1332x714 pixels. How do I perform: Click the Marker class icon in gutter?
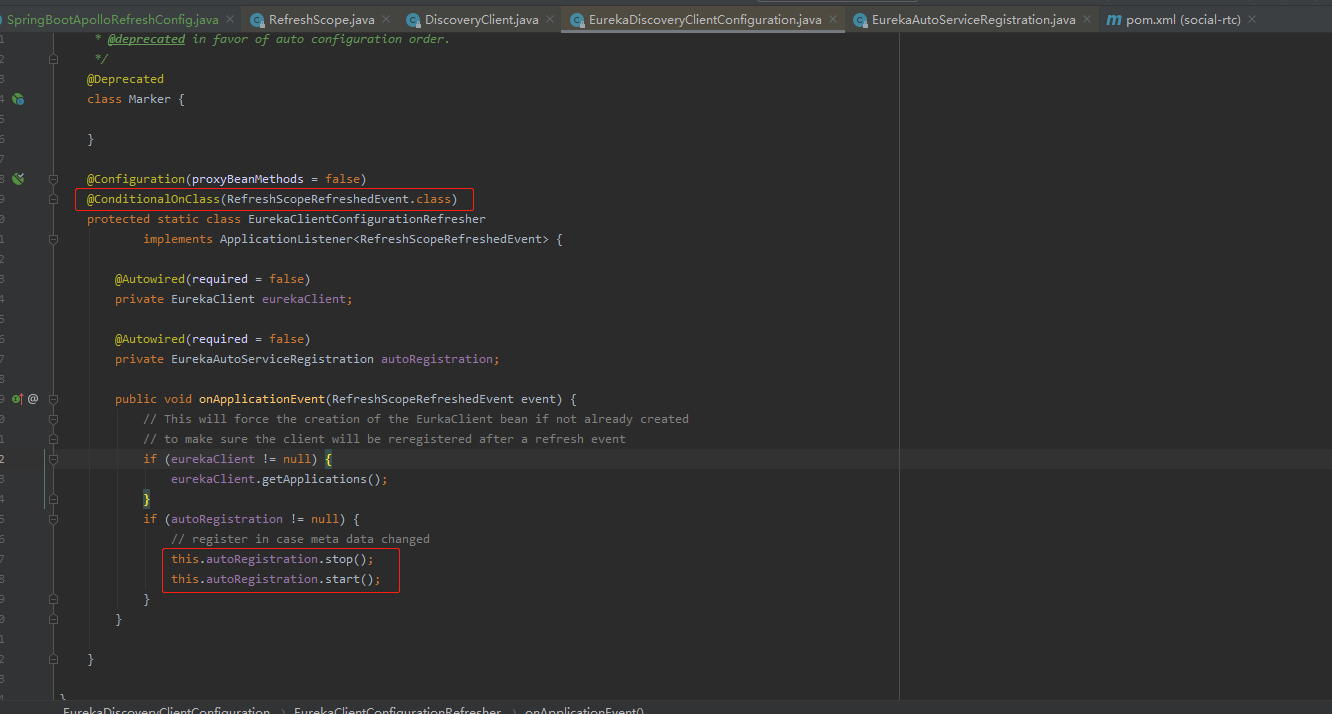pyautogui.click(x=17, y=99)
